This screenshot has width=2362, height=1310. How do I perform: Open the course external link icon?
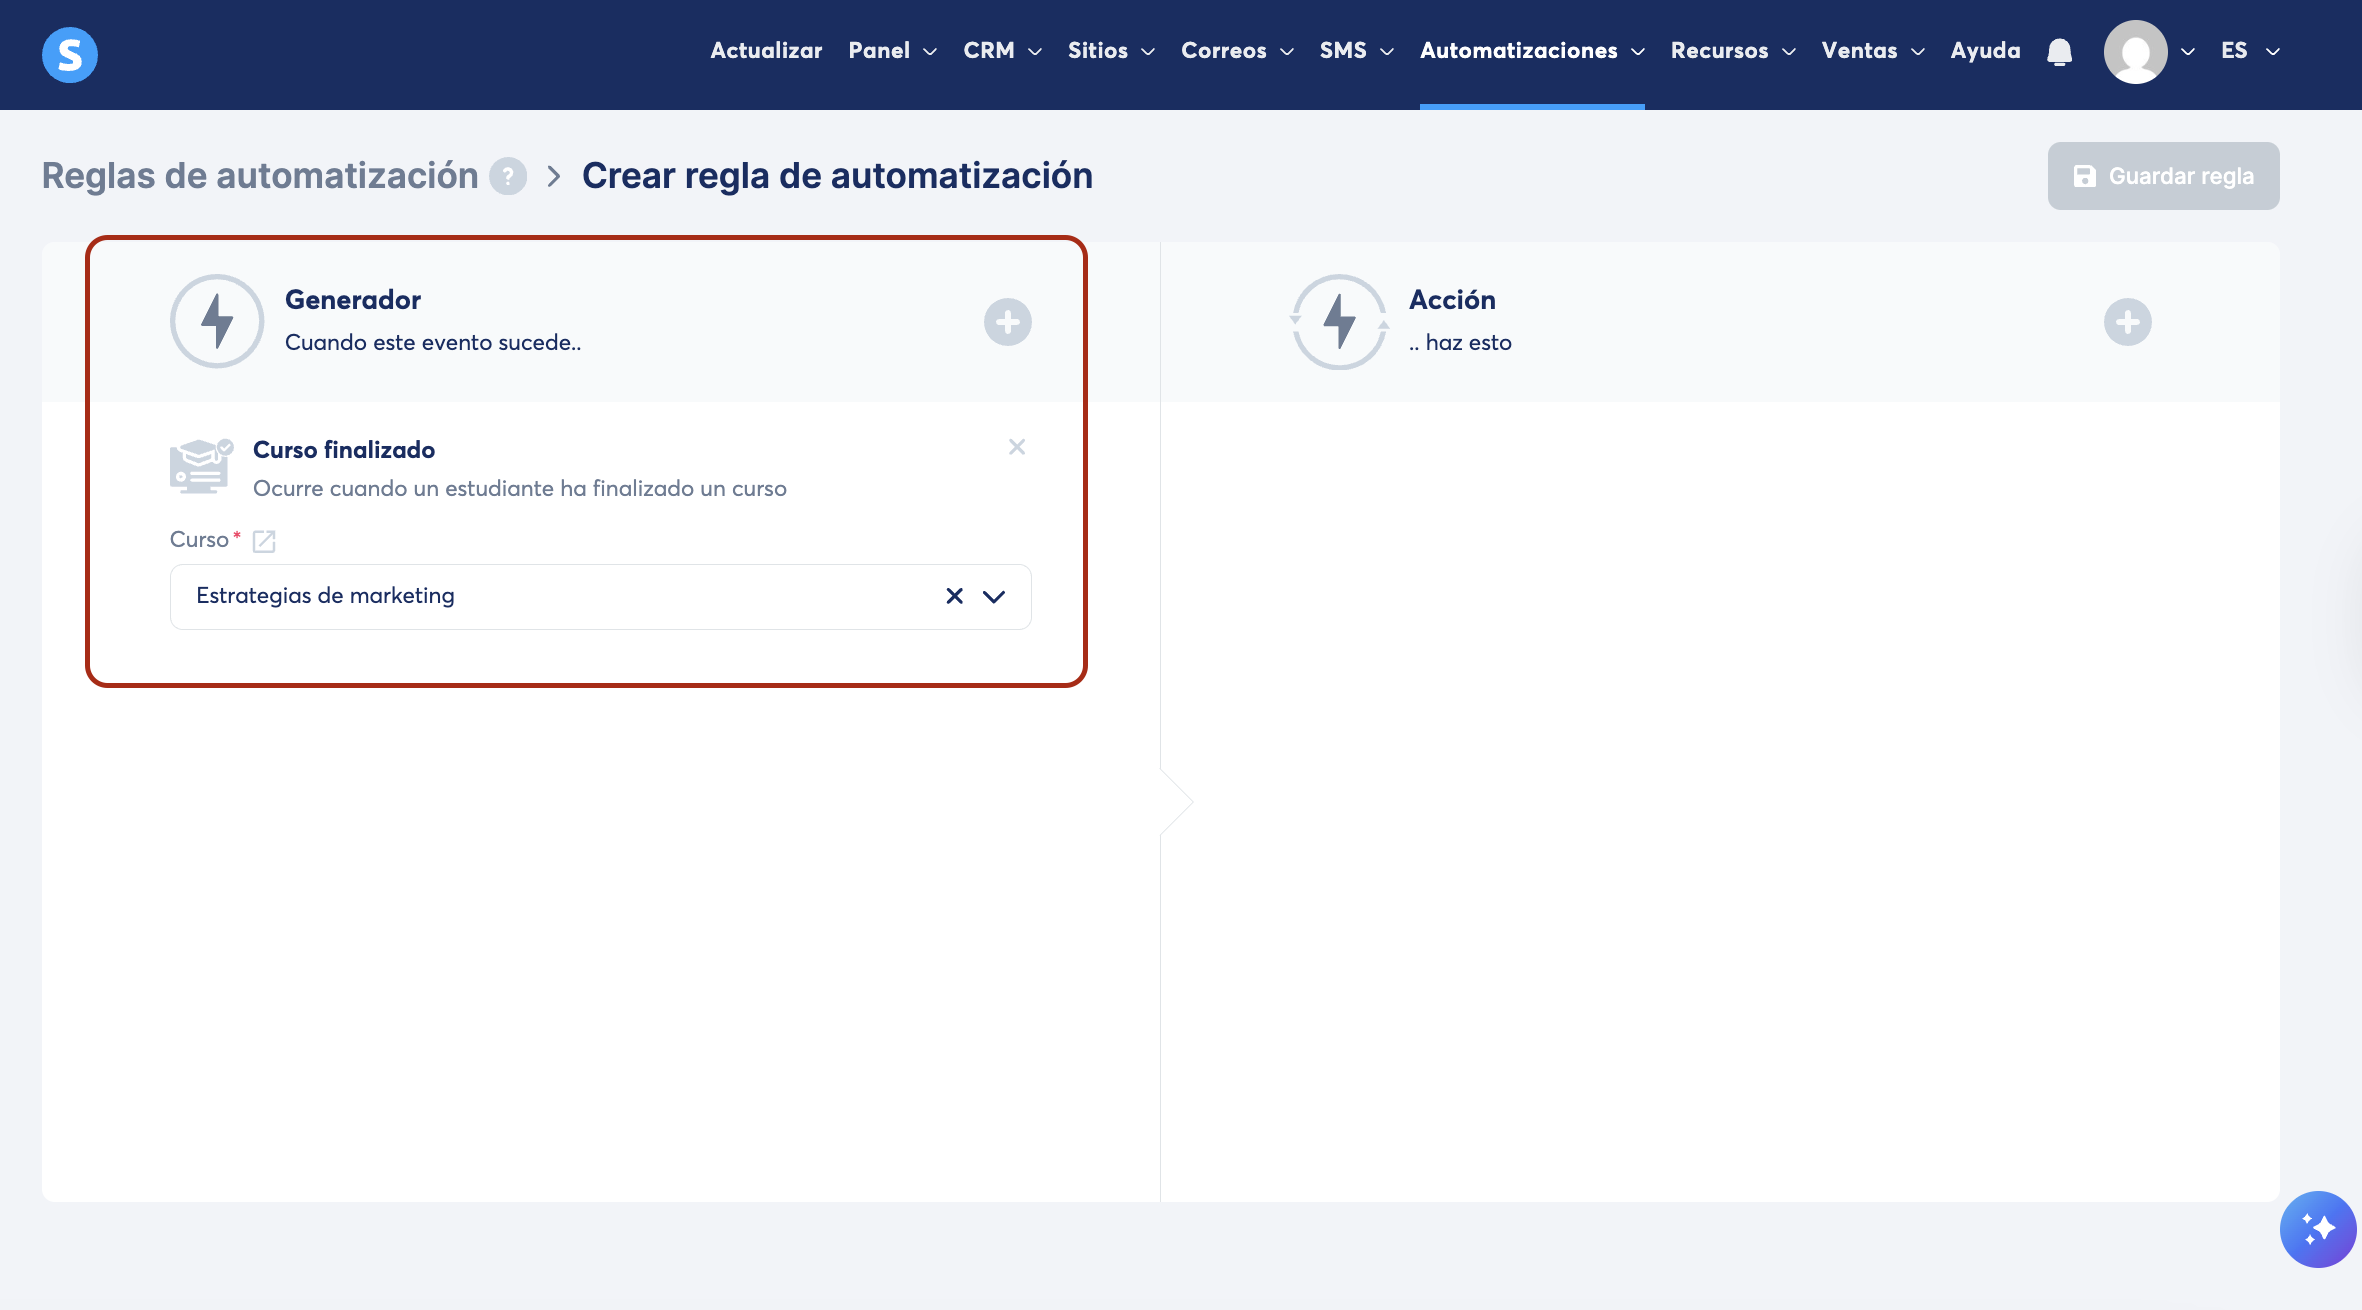264,541
